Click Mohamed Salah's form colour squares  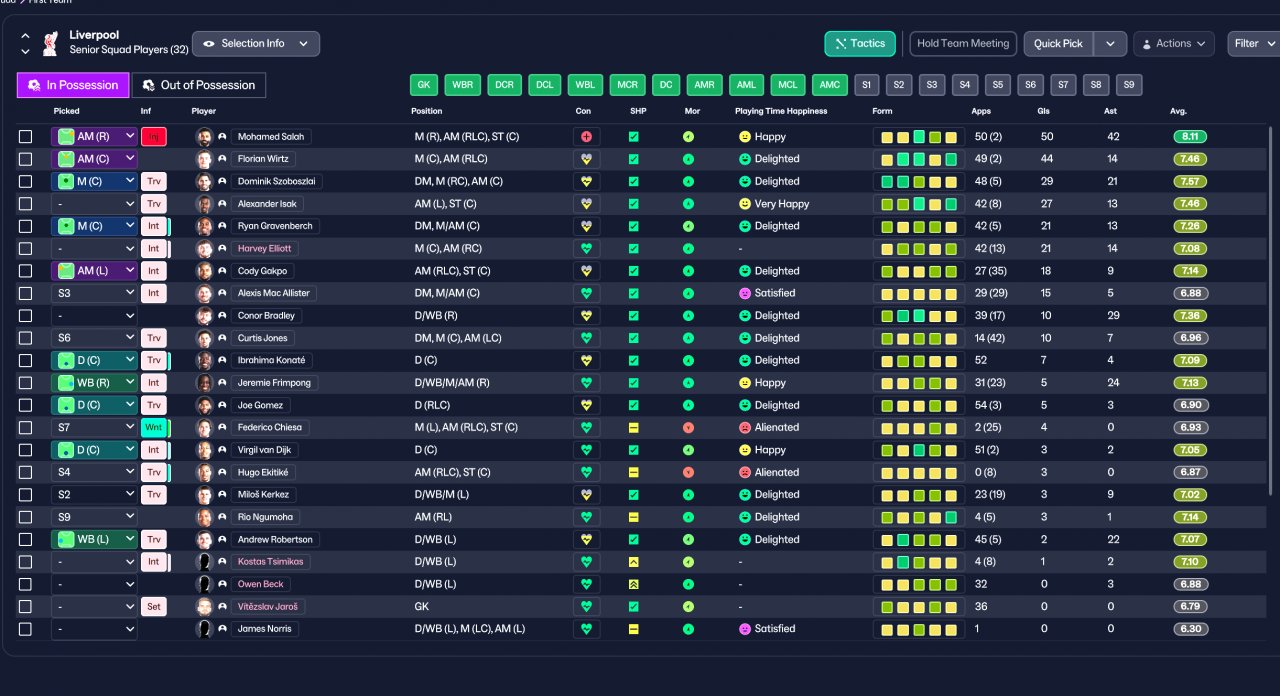click(919, 137)
